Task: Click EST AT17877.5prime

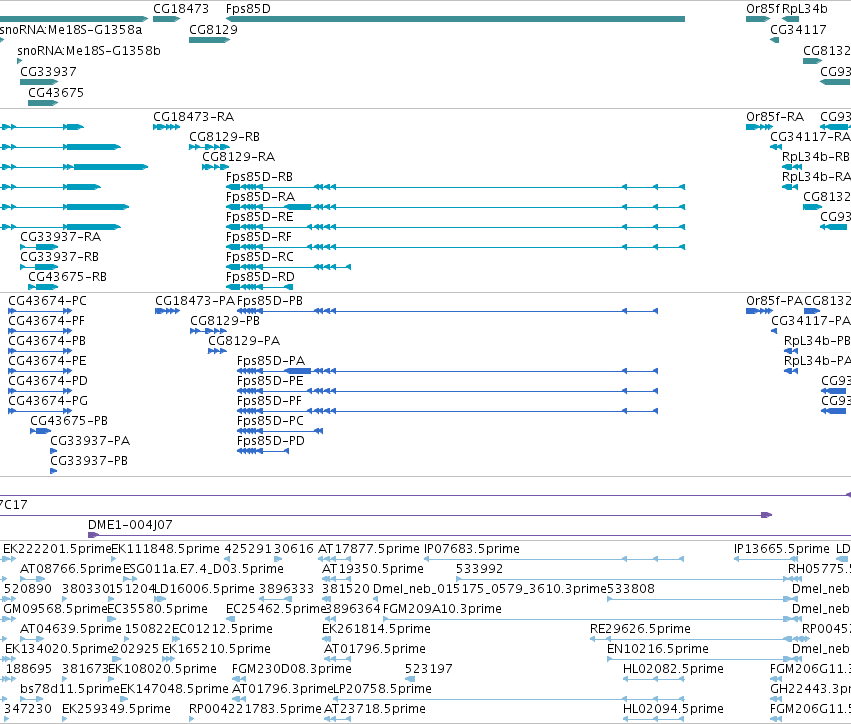Action: tap(369, 549)
